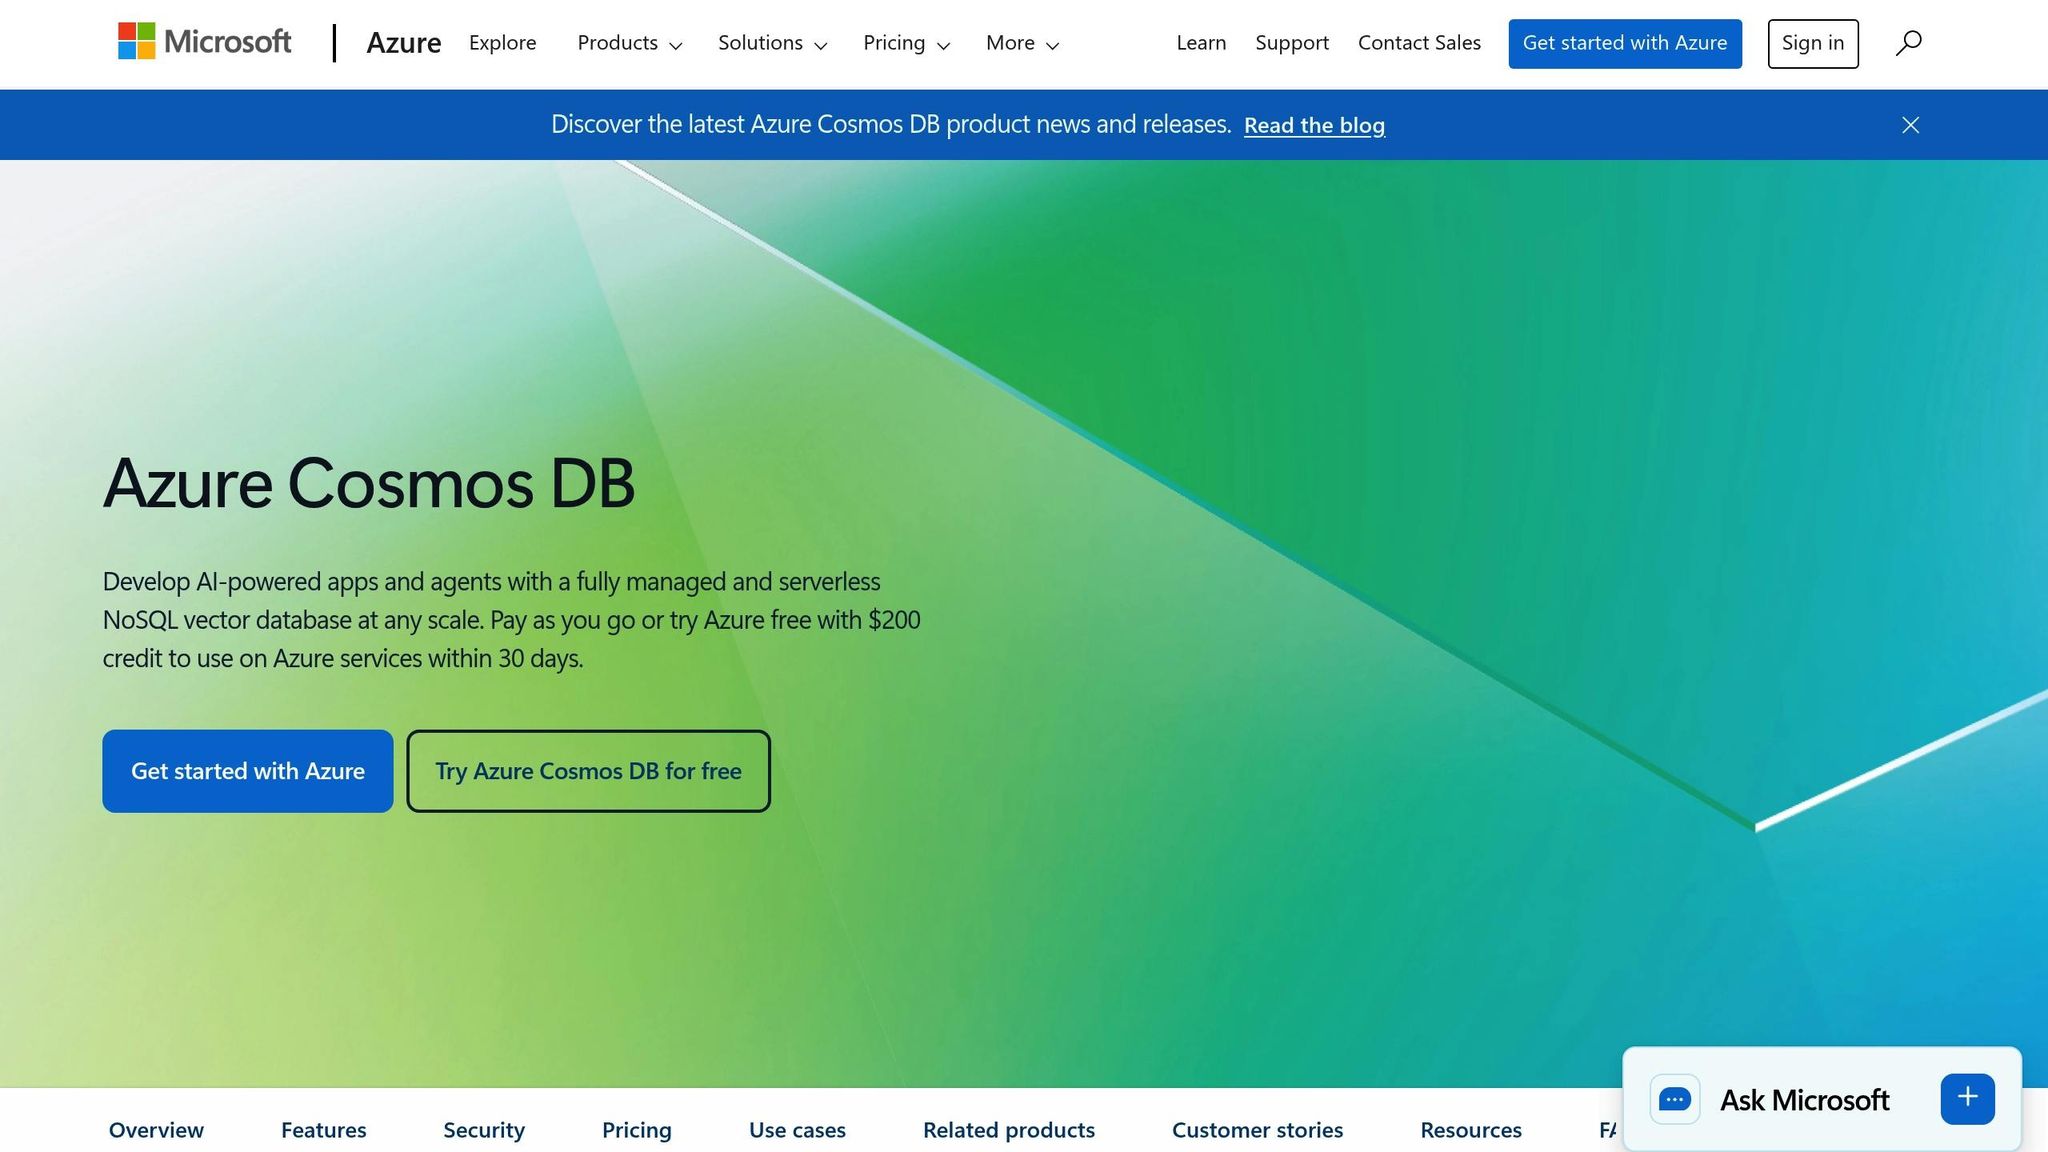Open the Ask Microsoft chat bubble
2048x1152 pixels.
coord(1675,1099)
